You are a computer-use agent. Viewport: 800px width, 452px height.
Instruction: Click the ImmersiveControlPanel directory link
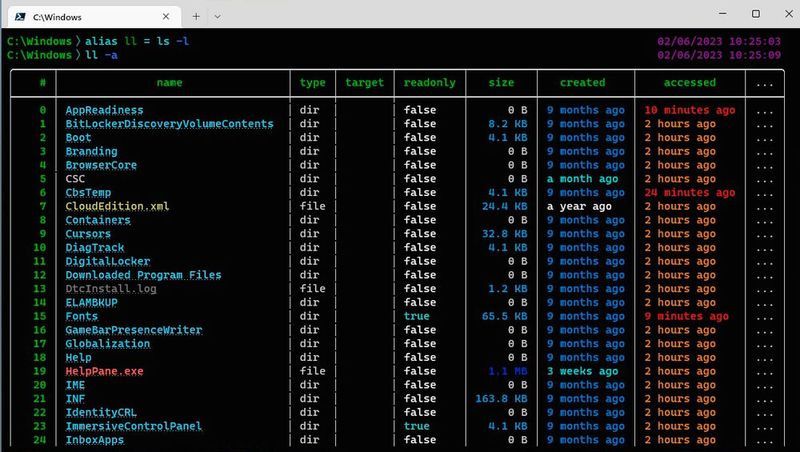[x=134, y=426]
